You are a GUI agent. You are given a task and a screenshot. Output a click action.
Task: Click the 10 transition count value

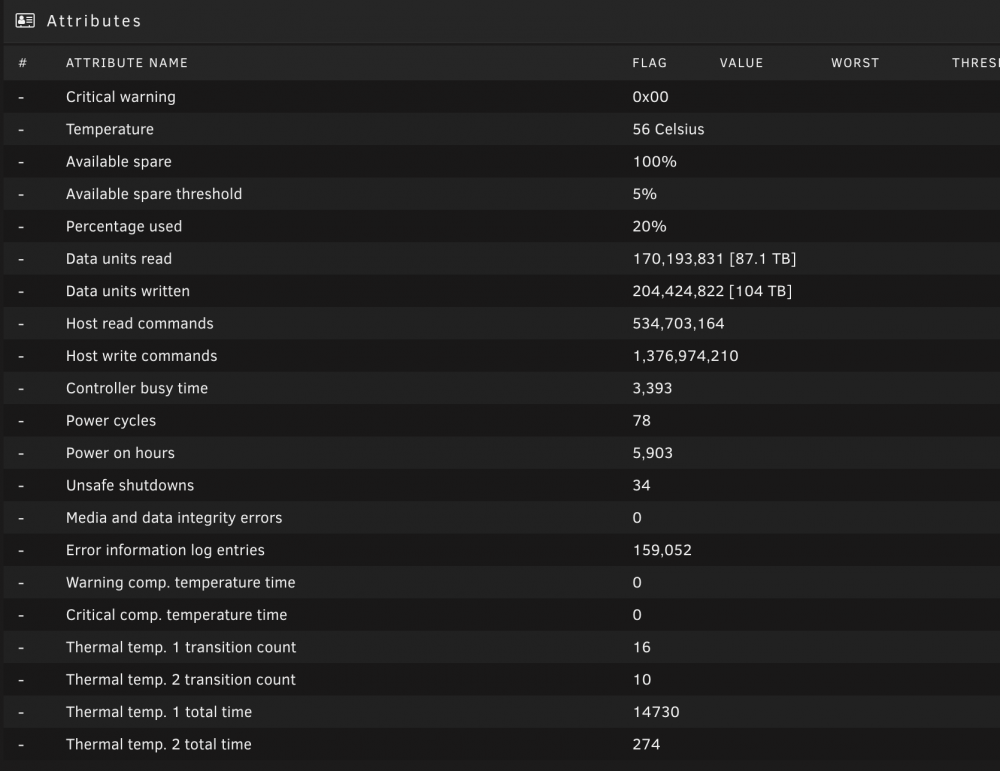[642, 680]
